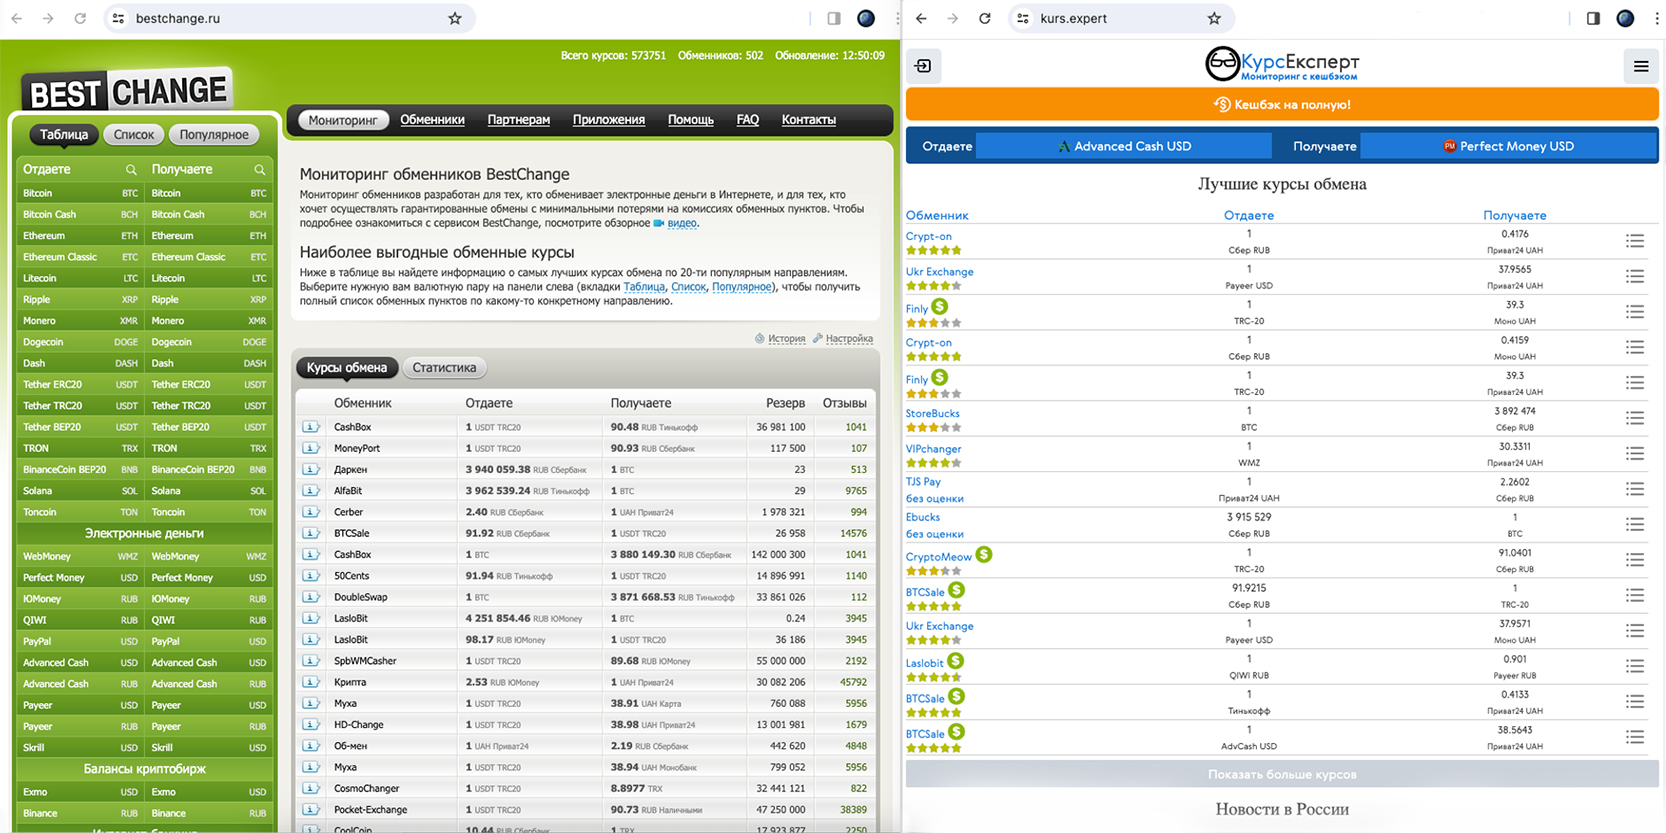Open Perfect Money USD receive-currency selector

click(x=1508, y=146)
